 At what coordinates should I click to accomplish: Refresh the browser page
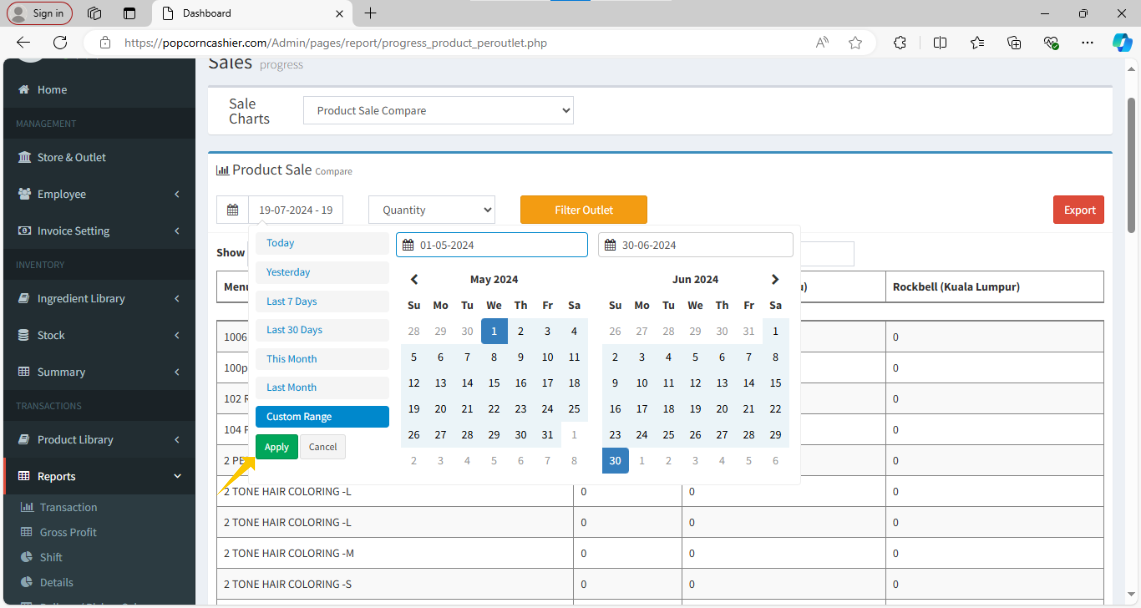[60, 43]
